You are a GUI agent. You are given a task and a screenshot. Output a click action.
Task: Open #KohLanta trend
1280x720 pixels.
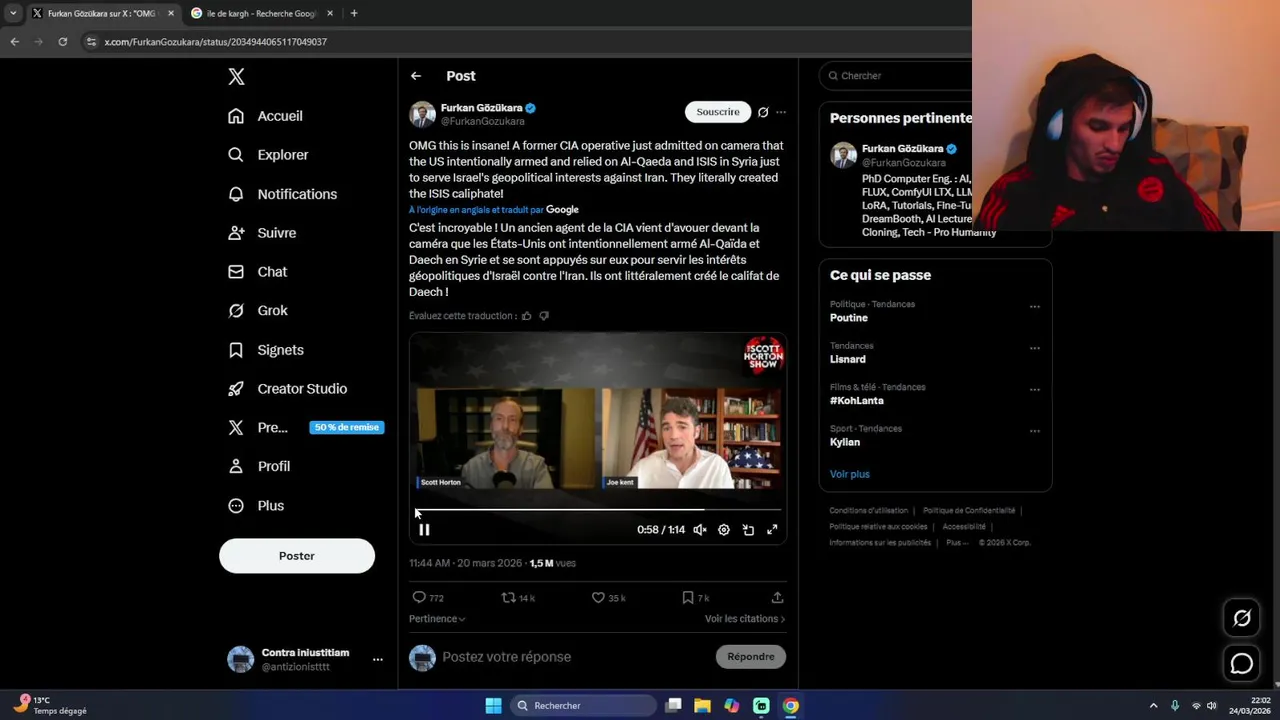857,401
